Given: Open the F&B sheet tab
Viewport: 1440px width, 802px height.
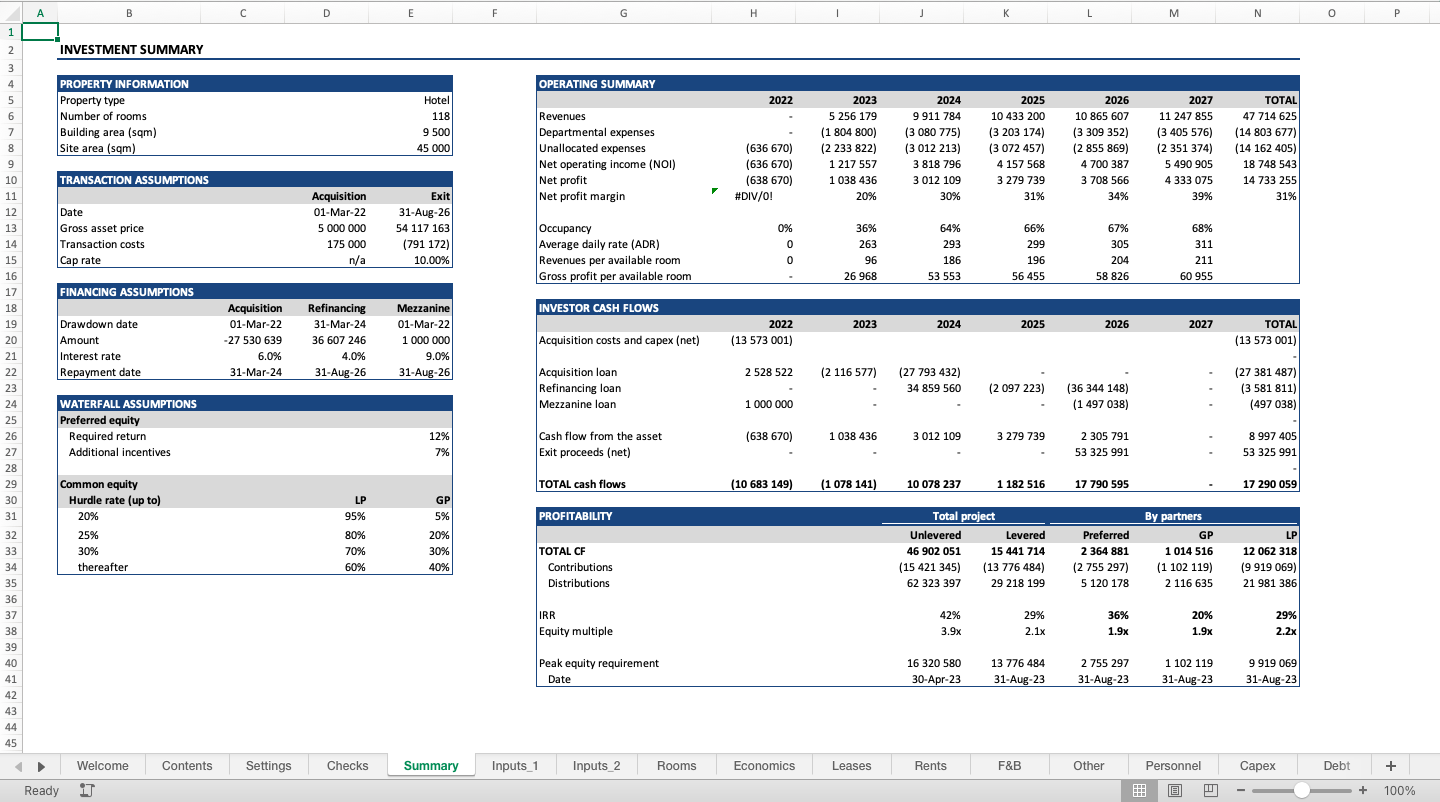Looking at the screenshot, I should coord(1009,765).
